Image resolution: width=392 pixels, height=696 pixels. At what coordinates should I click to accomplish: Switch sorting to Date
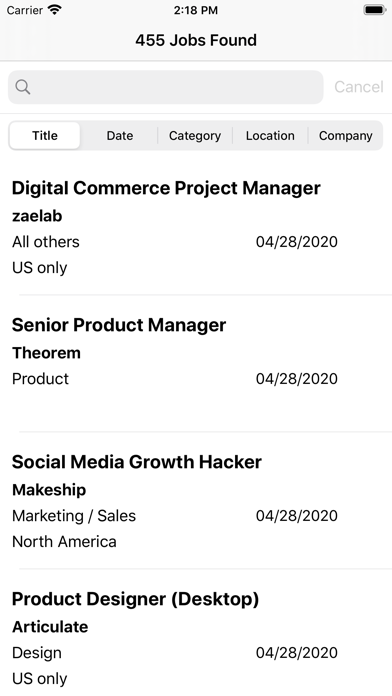[x=119, y=135]
